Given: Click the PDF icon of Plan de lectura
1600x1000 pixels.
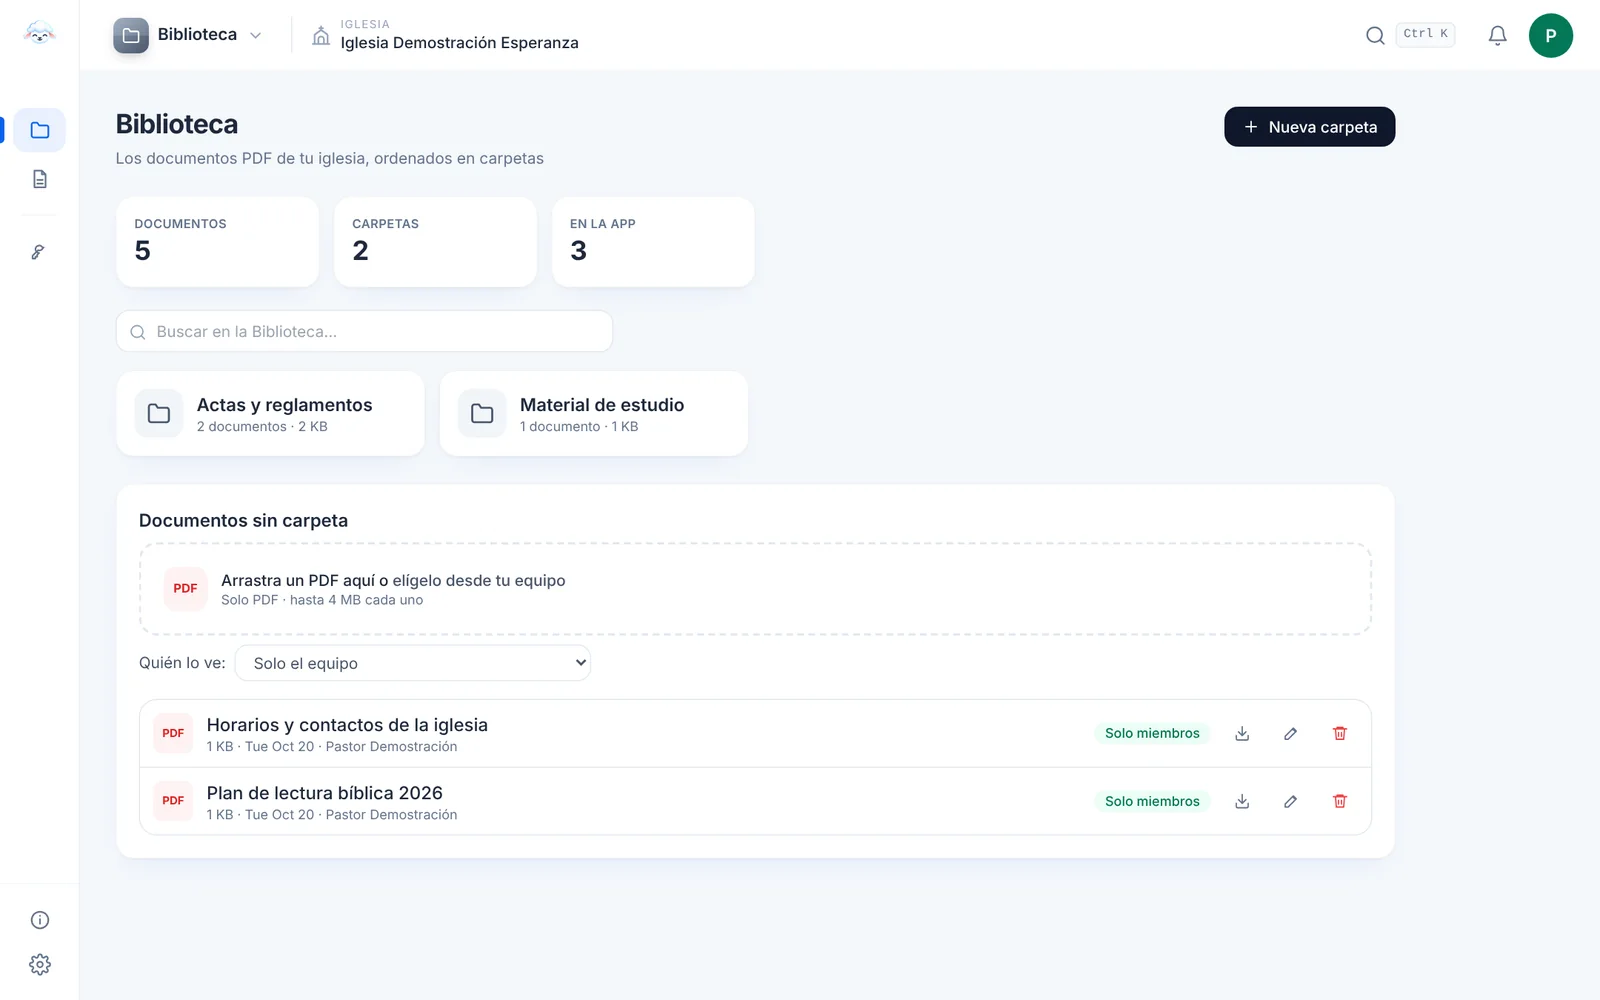Looking at the screenshot, I should tap(173, 801).
